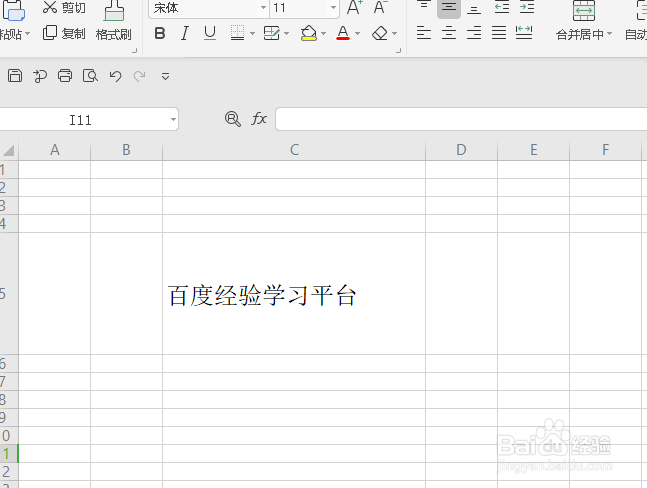Select column C header
The width and height of the screenshot is (647, 488).
click(294, 150)
